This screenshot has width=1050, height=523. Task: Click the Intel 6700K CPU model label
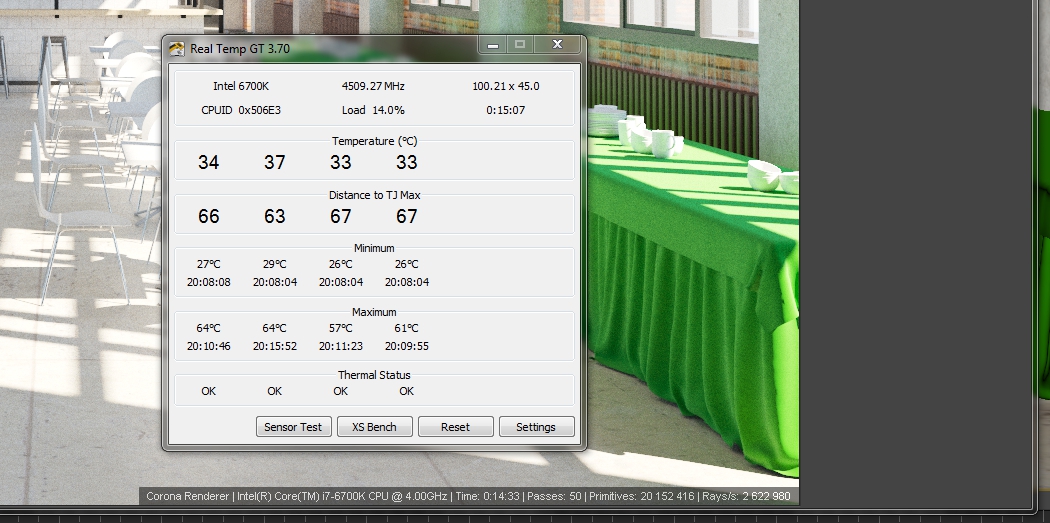pyautogui.click(x=241, y=86)
